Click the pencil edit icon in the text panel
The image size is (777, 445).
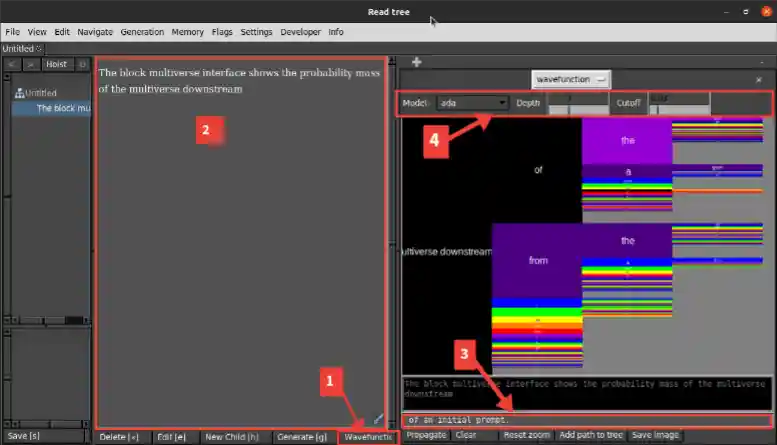(378, 417)
